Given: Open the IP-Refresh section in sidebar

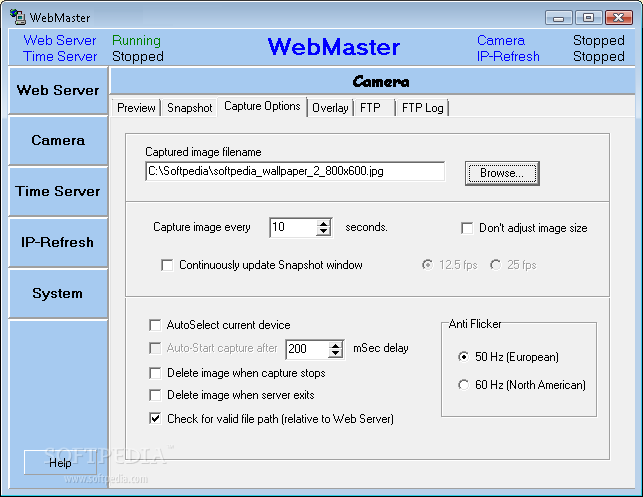Looking at the screenshot, I should 58,242.
